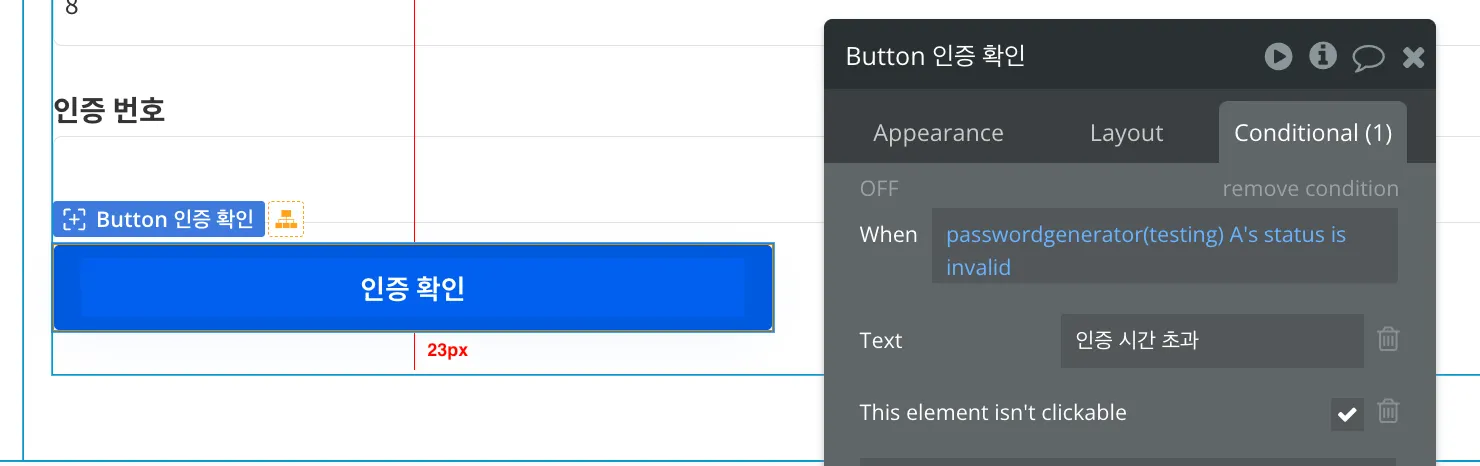Click the panel title Button 인증 확인
This screenshot has height=466, width=1480.
tap(935, 57)
